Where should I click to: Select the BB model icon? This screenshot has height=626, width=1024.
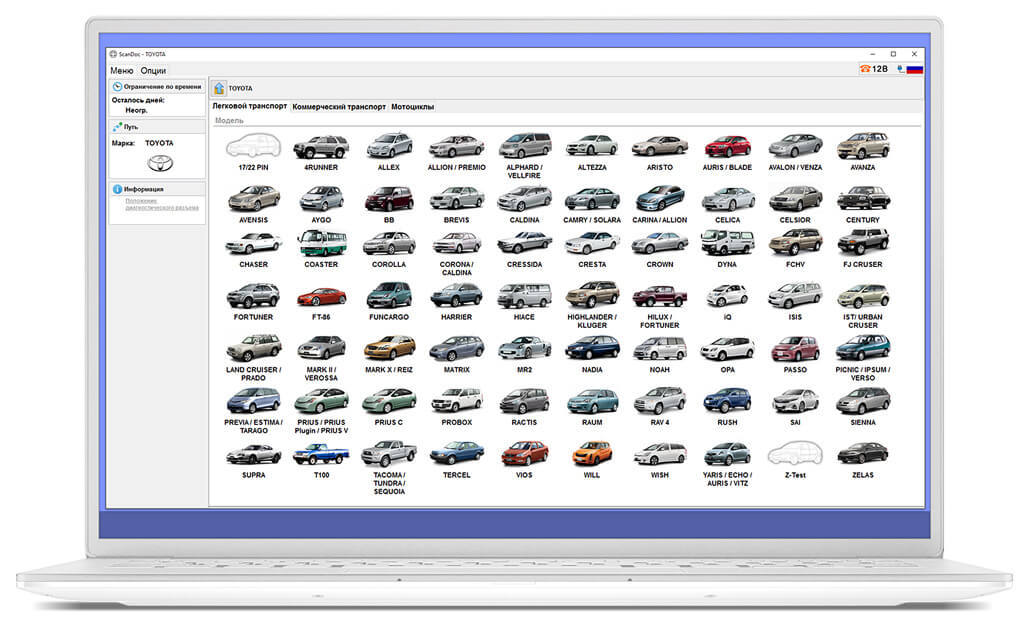tap(389, 198)
